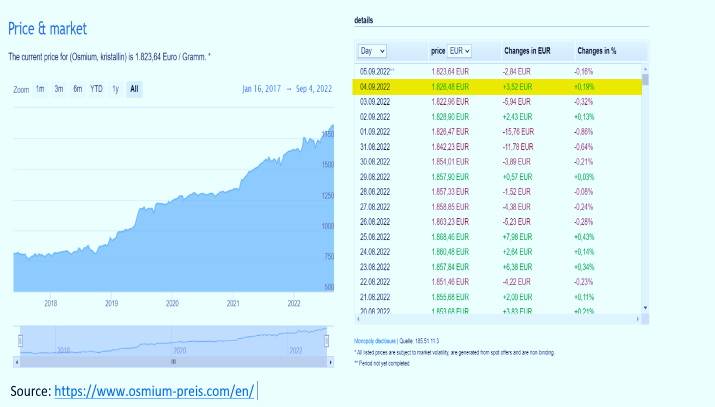
Task: Click the chart scrollbar right arrow
Action: (x=330, y=362)
